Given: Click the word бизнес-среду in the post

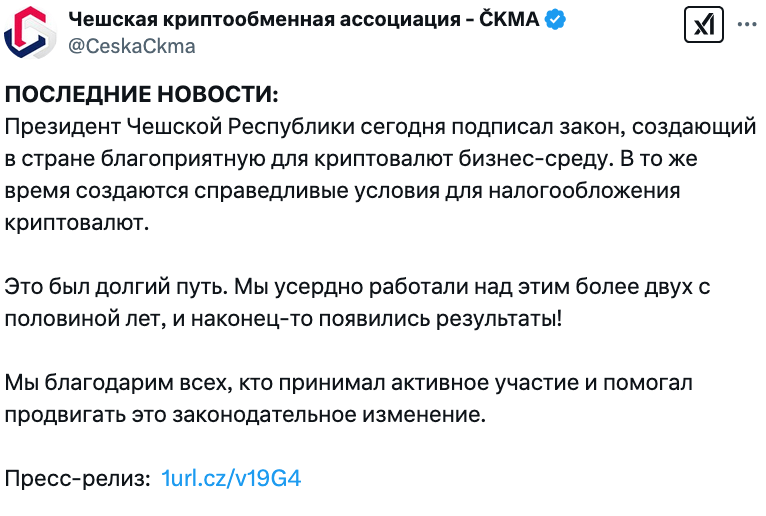Looking at the screenshot, I should point(536,159).
